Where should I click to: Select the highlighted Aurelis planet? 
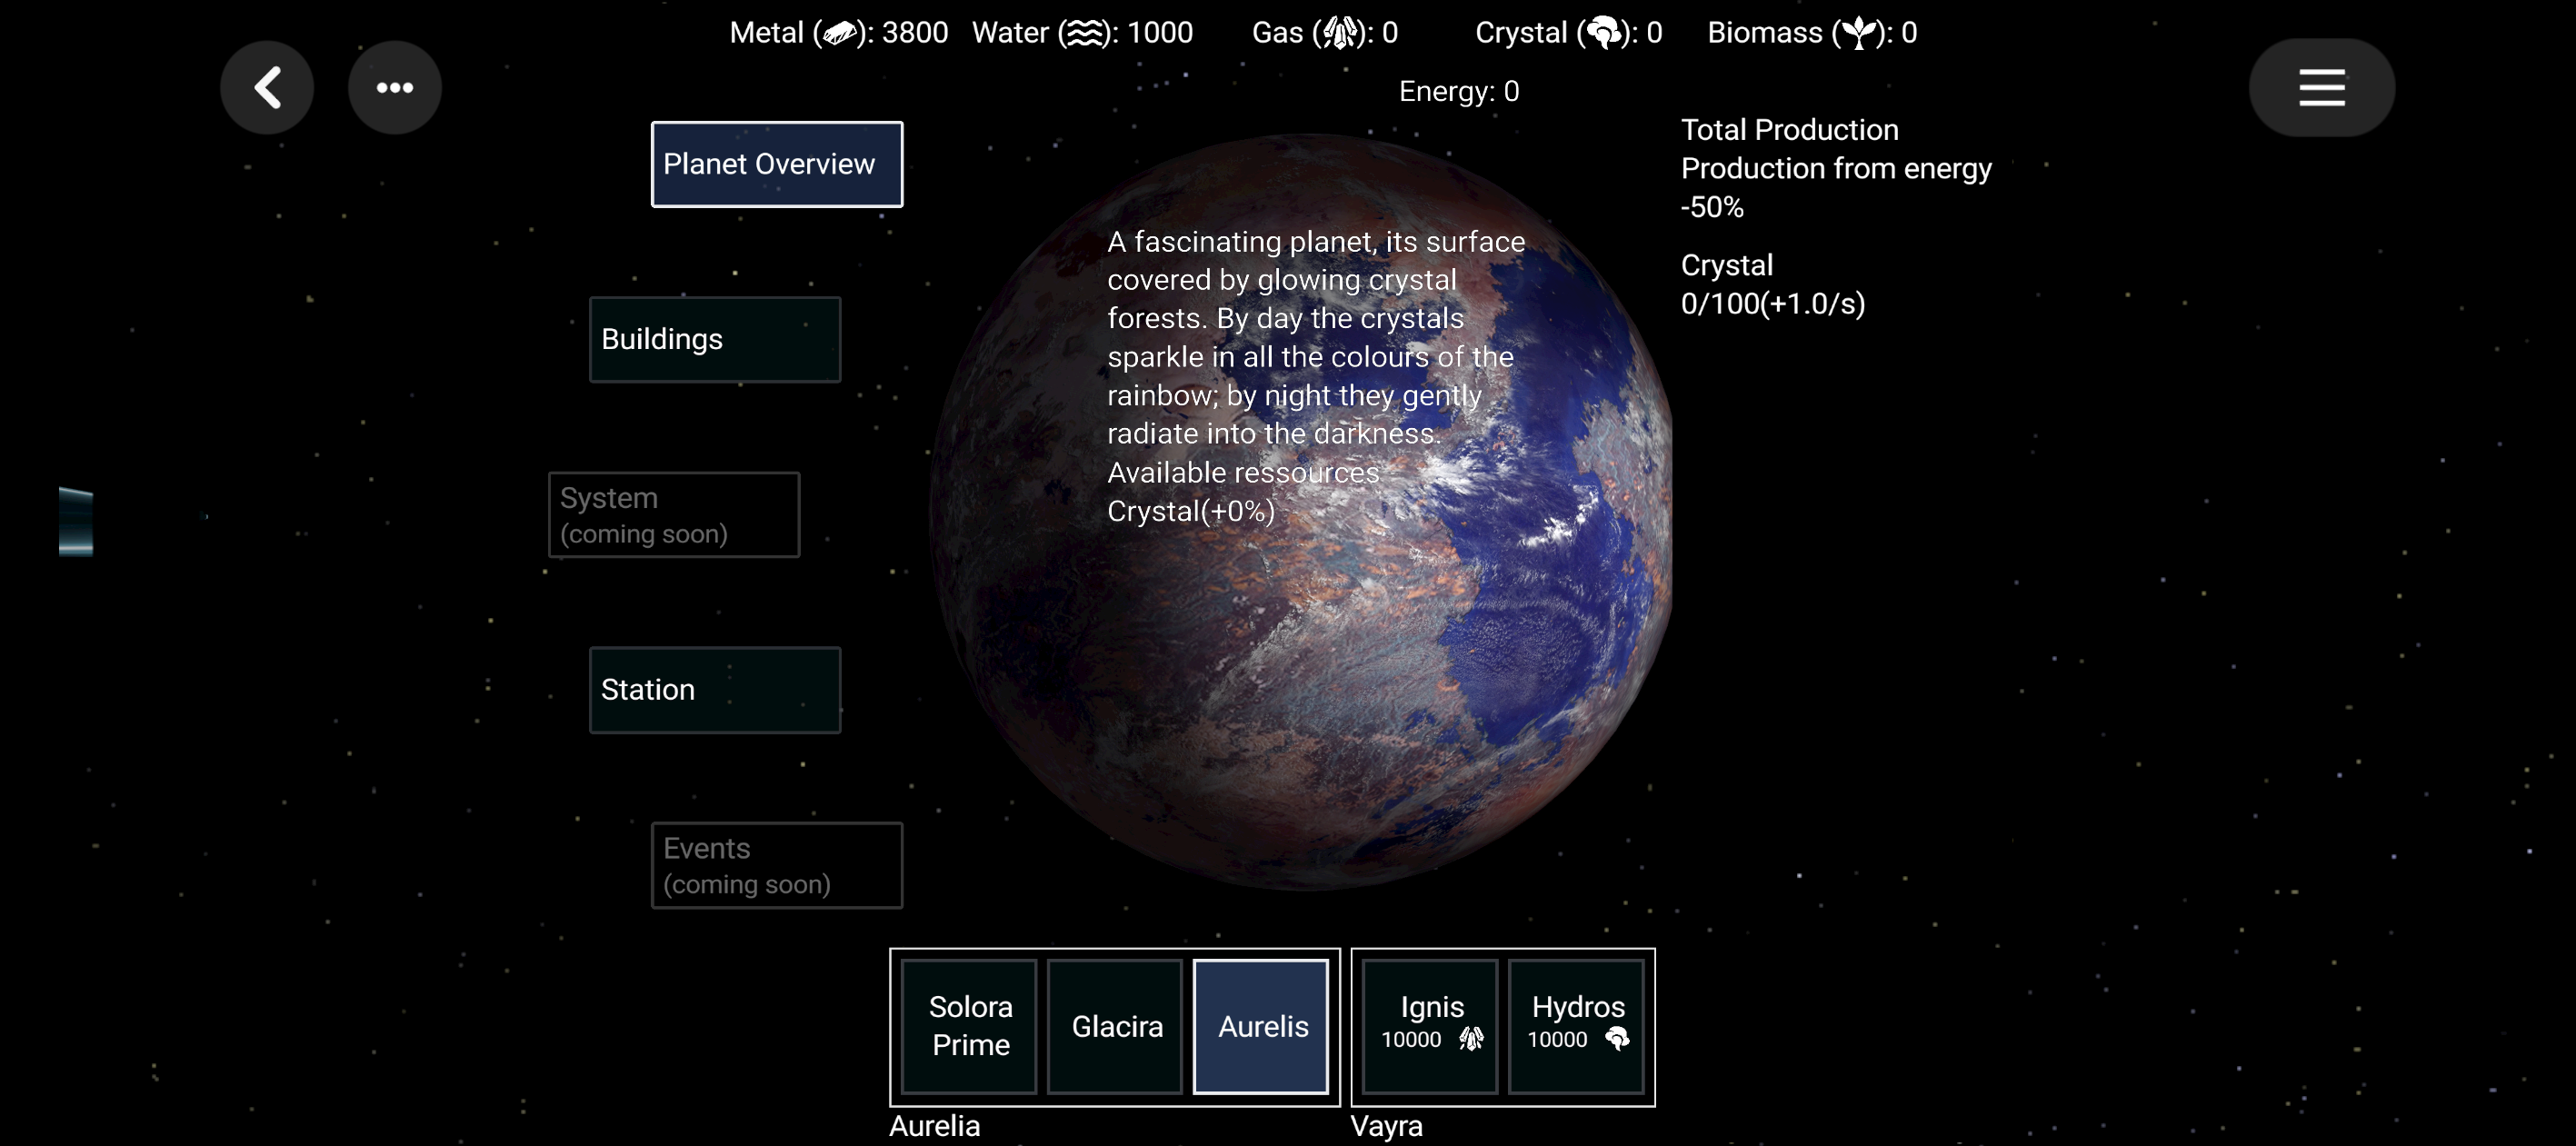1261,1026
